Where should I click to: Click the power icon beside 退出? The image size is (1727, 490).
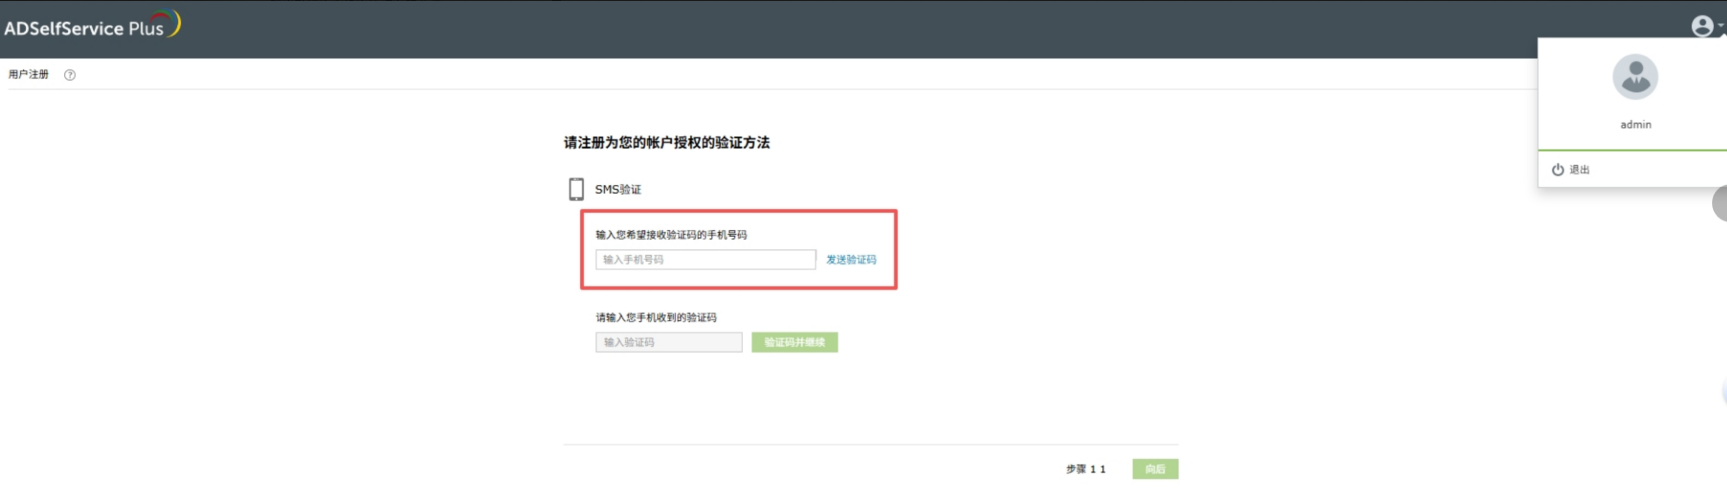[1557, 170]
